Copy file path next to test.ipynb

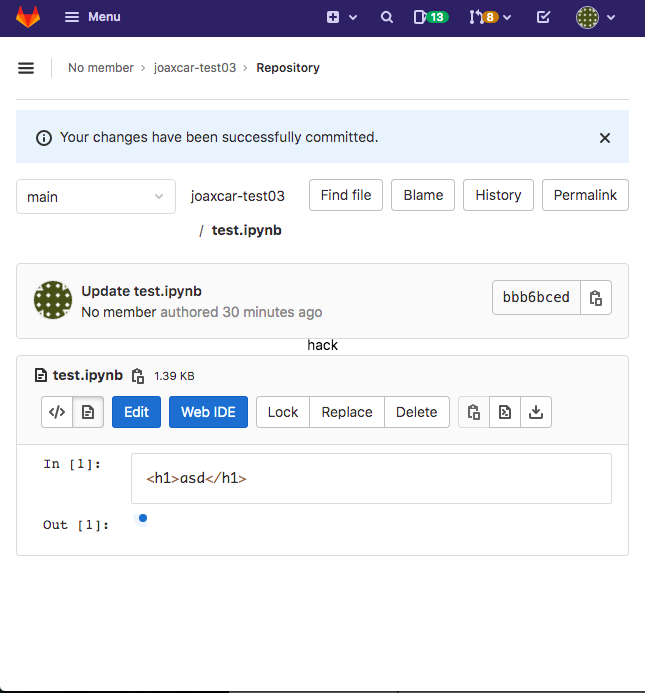pyautogui.click(x=138, y=376)
